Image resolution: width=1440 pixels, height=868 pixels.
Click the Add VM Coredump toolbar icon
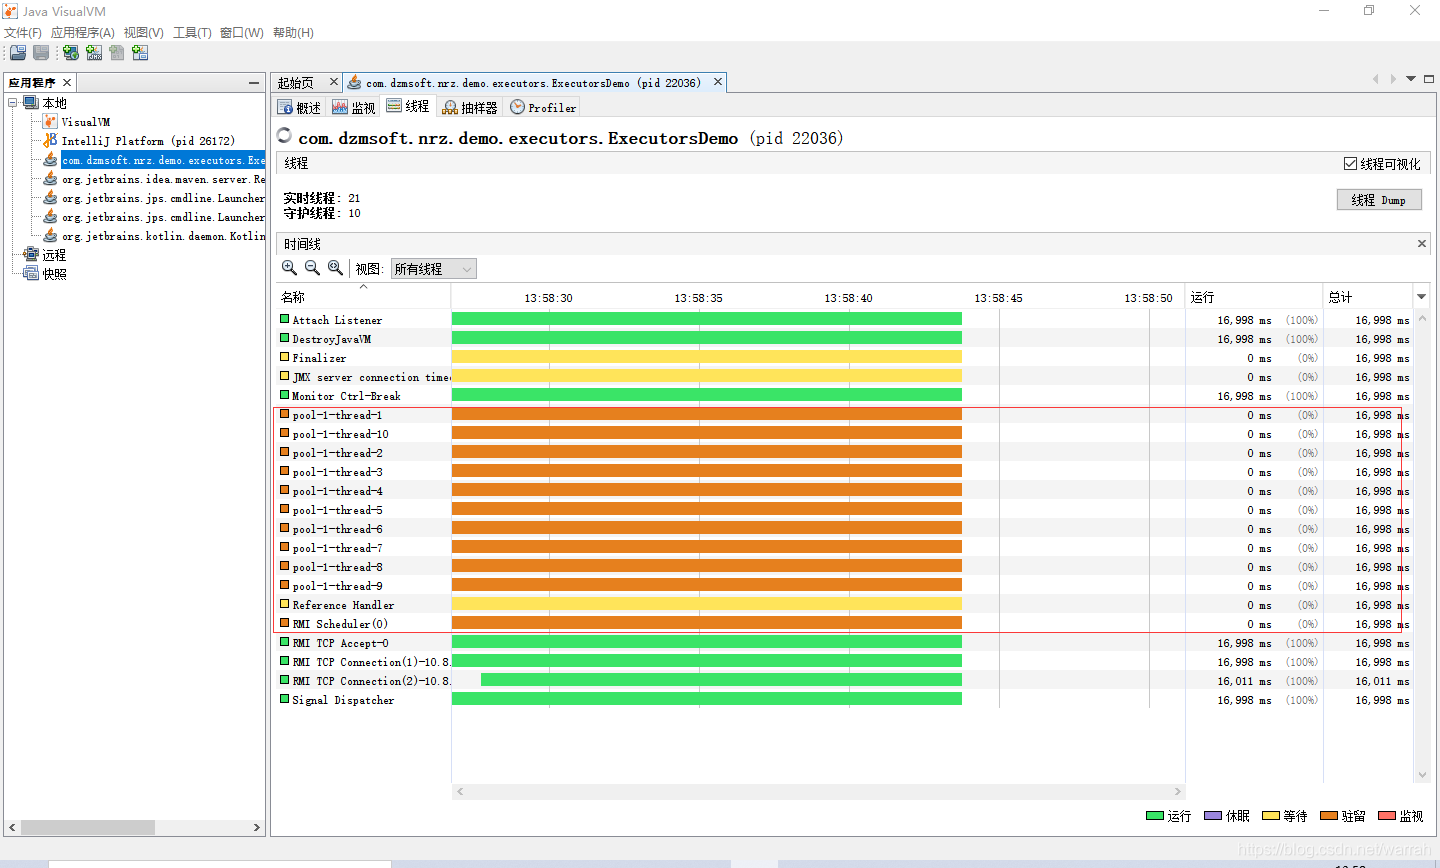pos(117,53)
